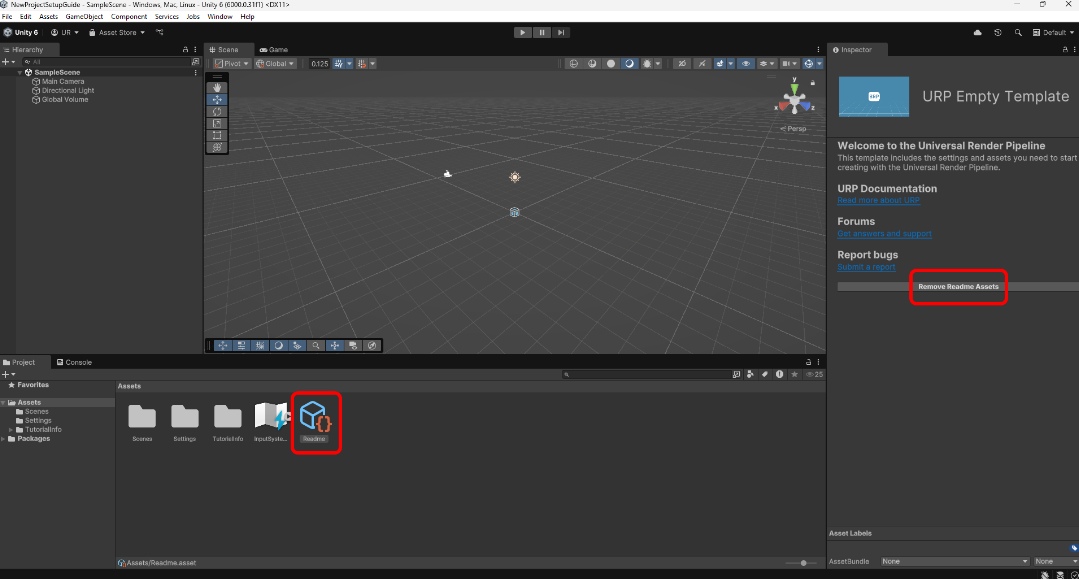This screenshot has height=579, width=1079.
Task: Select the Rect transform tool
Action: tap(217, 135)
